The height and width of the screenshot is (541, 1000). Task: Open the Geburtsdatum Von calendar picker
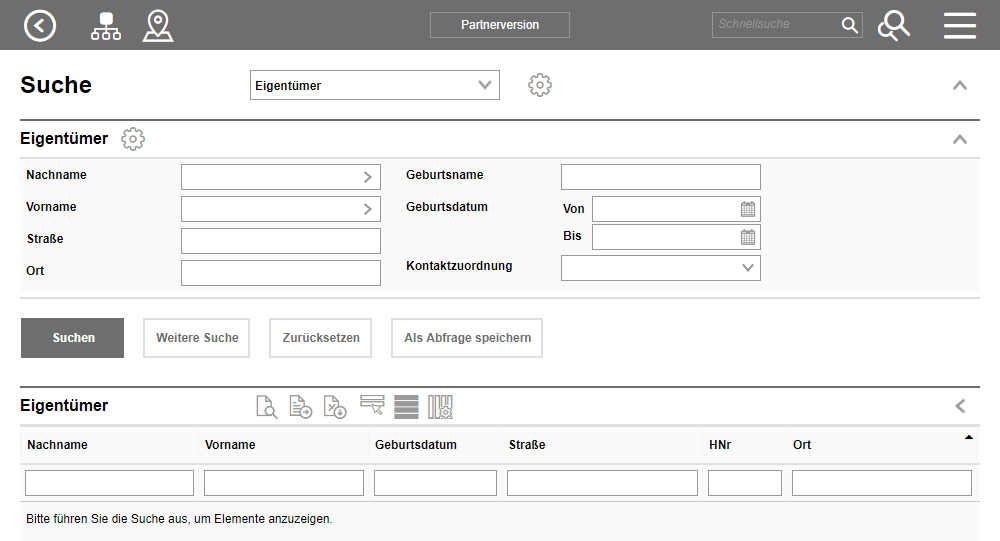(x=748, y=209)
